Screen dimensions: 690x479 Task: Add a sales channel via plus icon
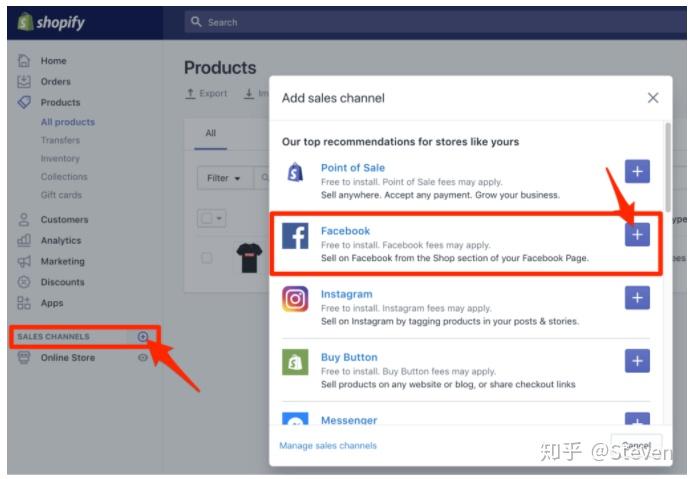click(143, 336)
